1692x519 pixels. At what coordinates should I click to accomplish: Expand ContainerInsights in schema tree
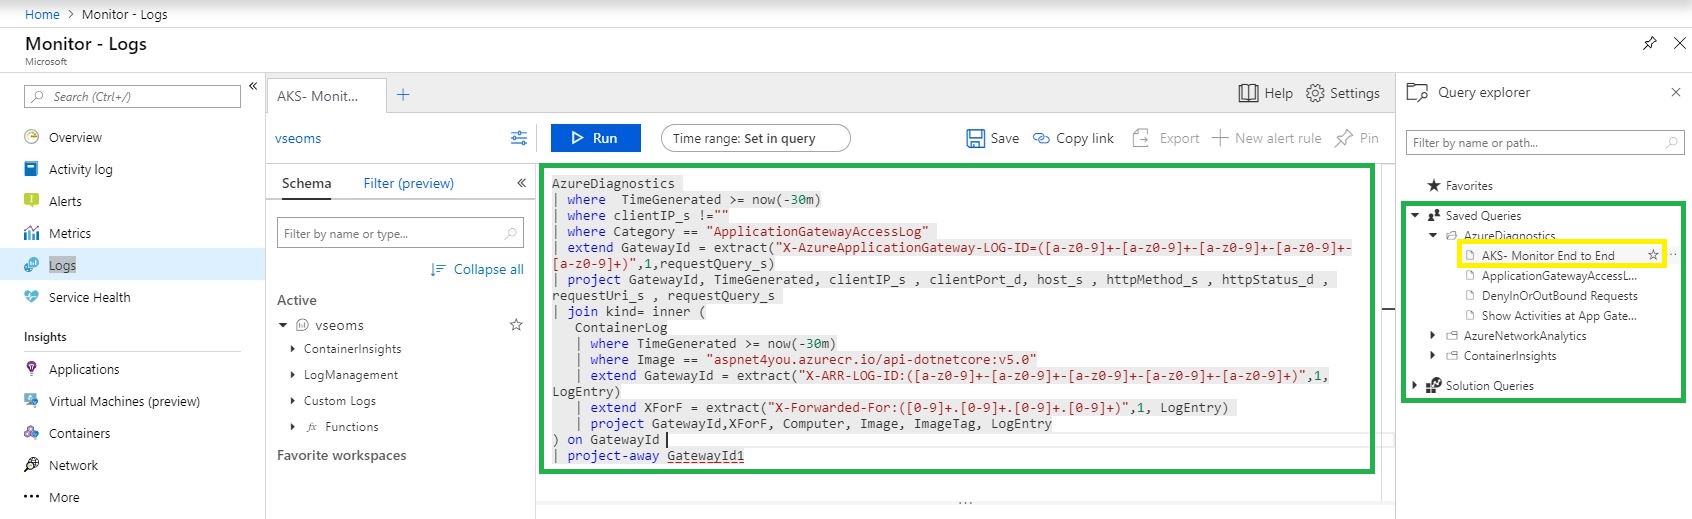pos(293,349)
